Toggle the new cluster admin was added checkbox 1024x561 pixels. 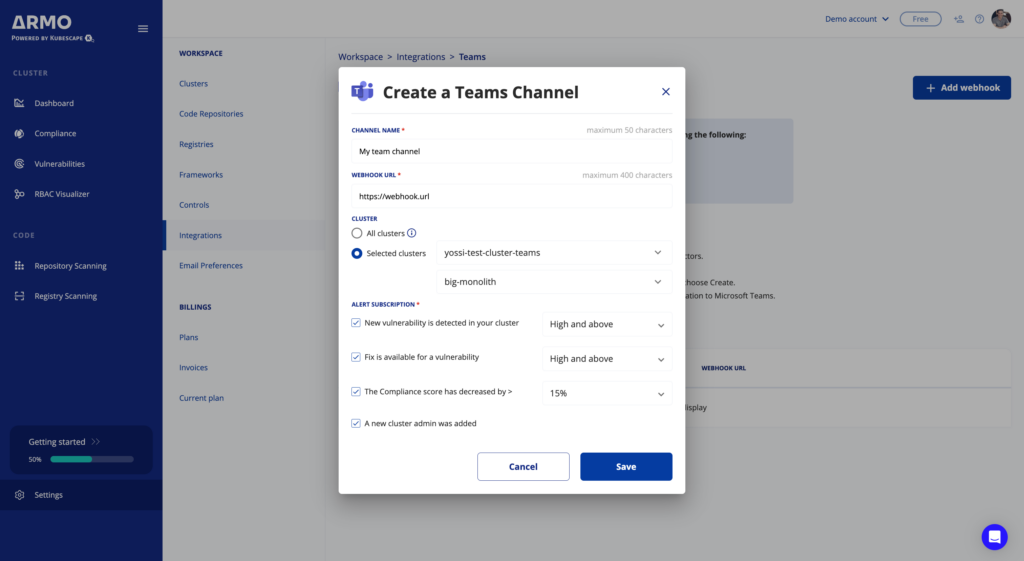[356, 423]
